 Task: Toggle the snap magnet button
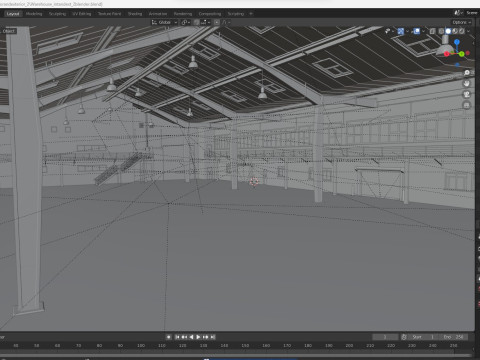[196, 22]
